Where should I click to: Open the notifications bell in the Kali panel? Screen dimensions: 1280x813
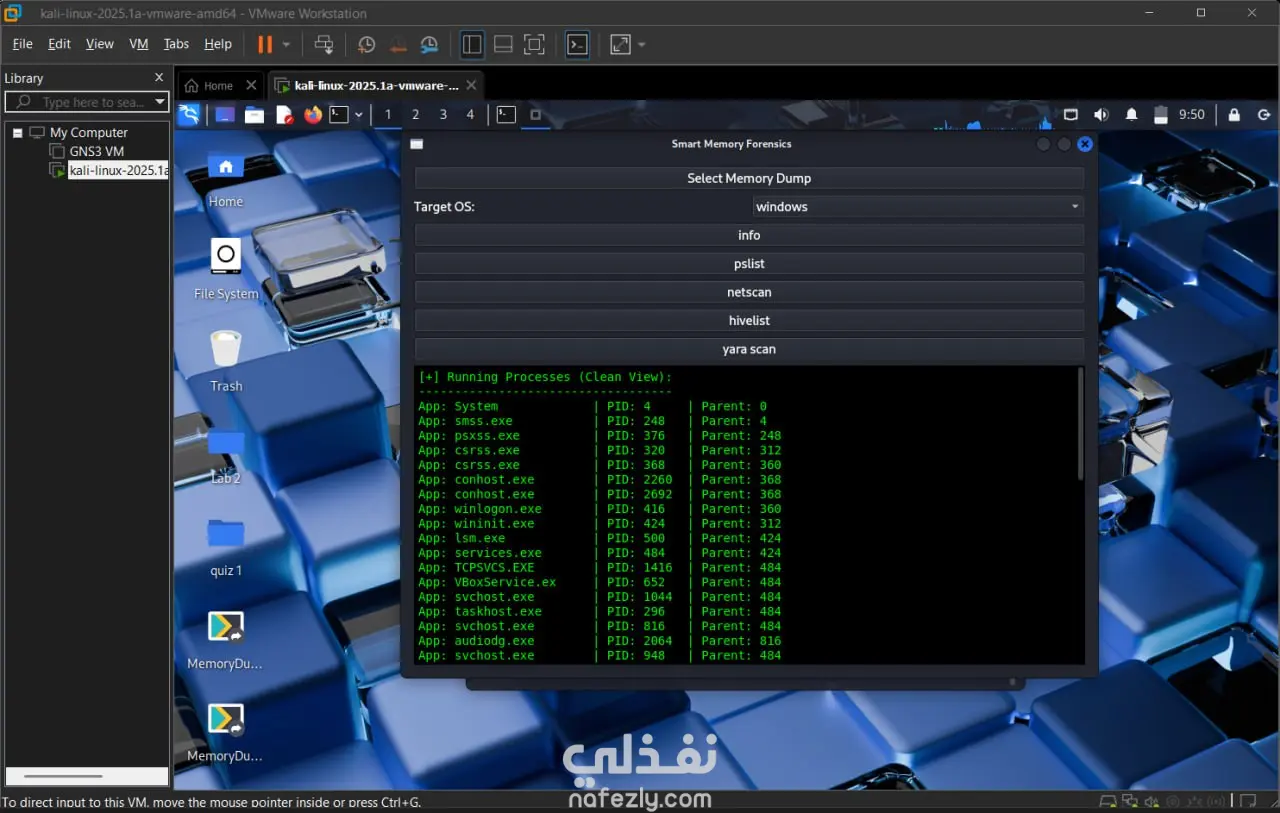coord(1131,115)
